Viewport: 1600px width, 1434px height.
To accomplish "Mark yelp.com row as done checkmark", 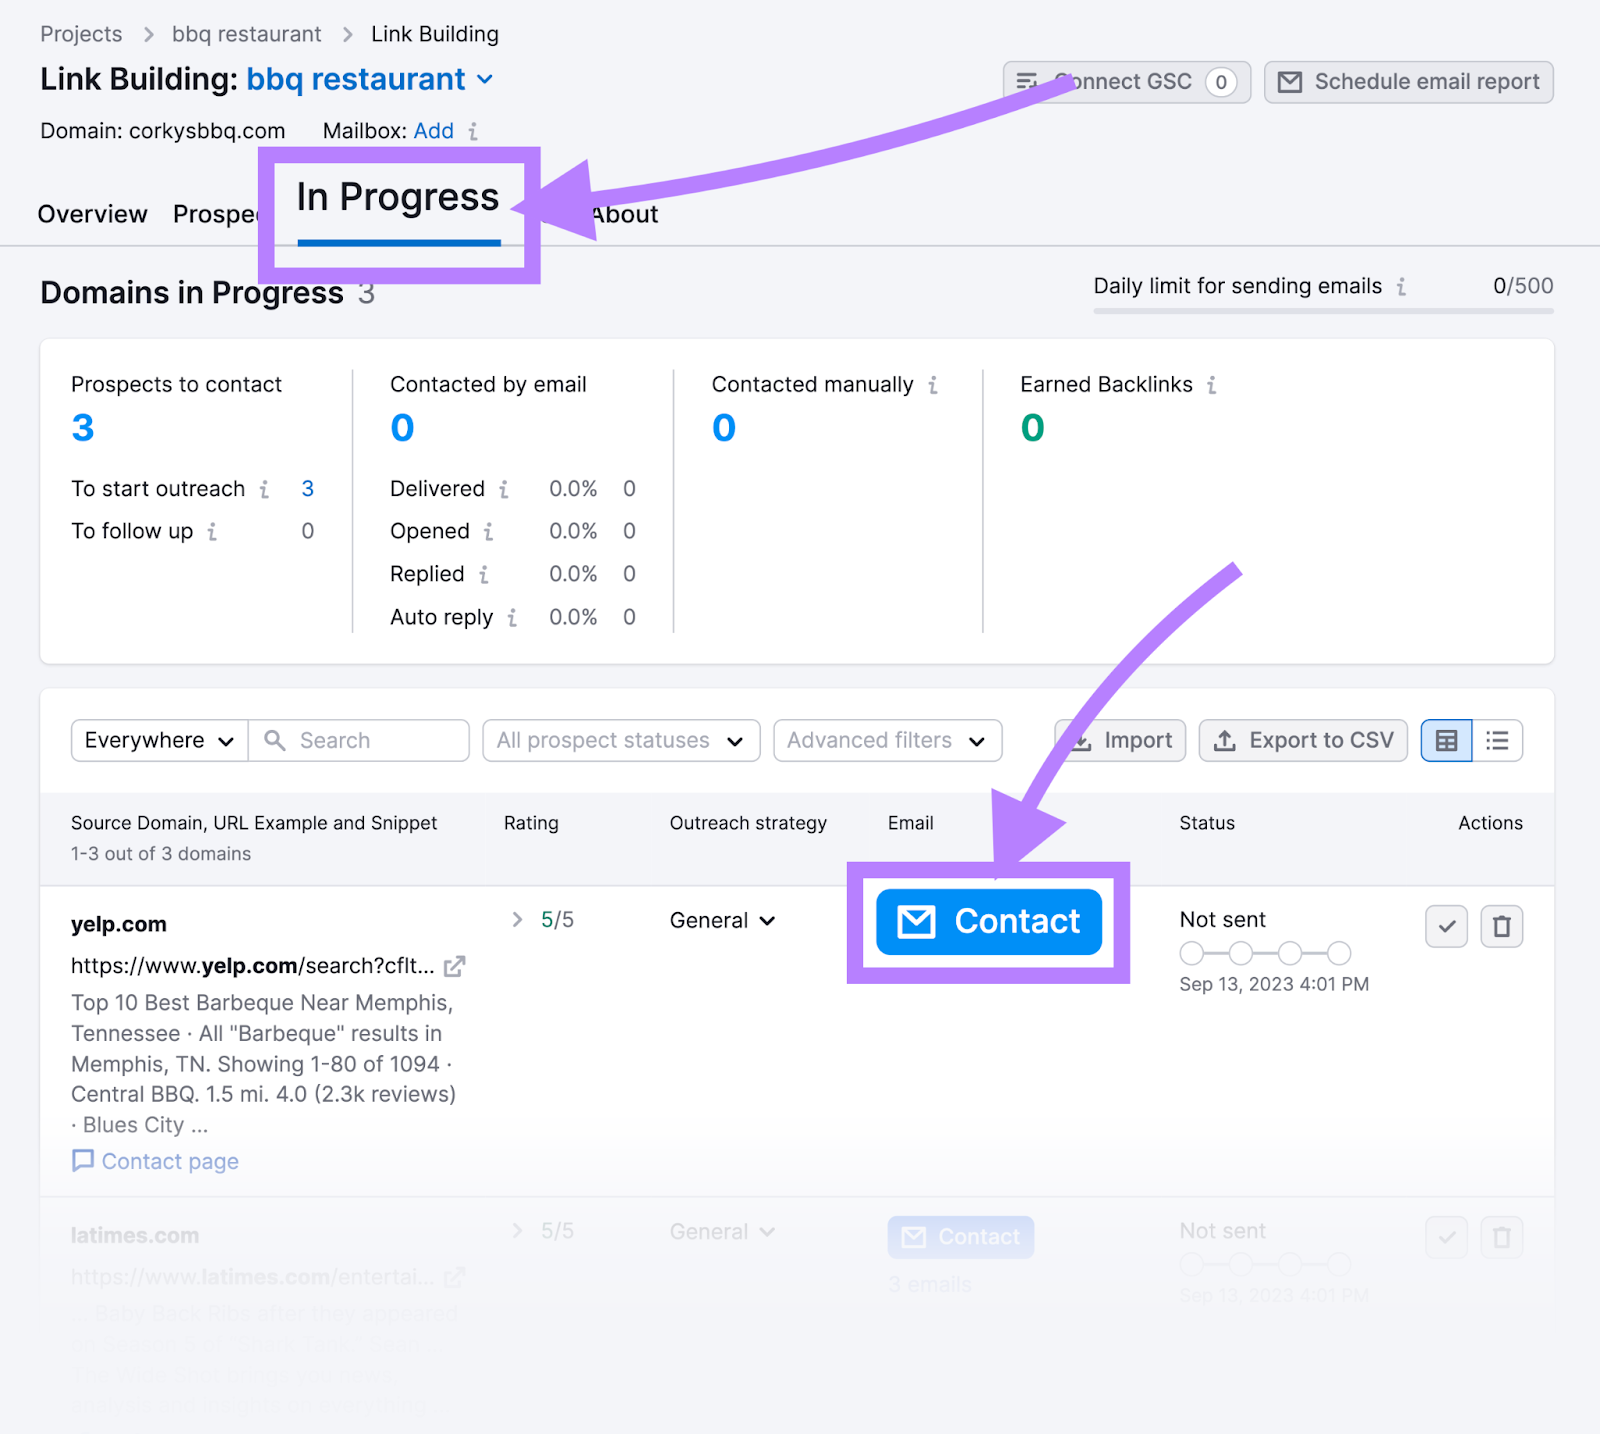I will [1446, 926].
